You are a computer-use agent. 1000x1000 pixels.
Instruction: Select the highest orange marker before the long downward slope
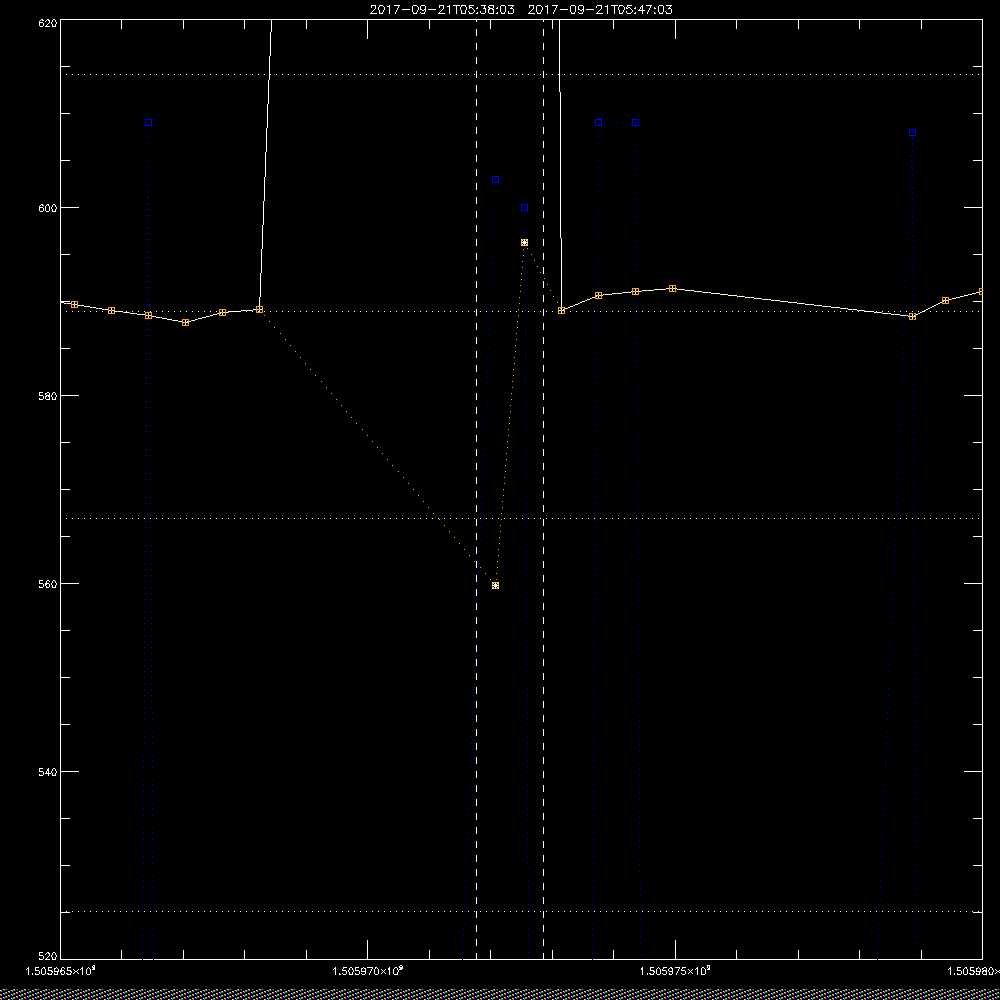(672, 289)
